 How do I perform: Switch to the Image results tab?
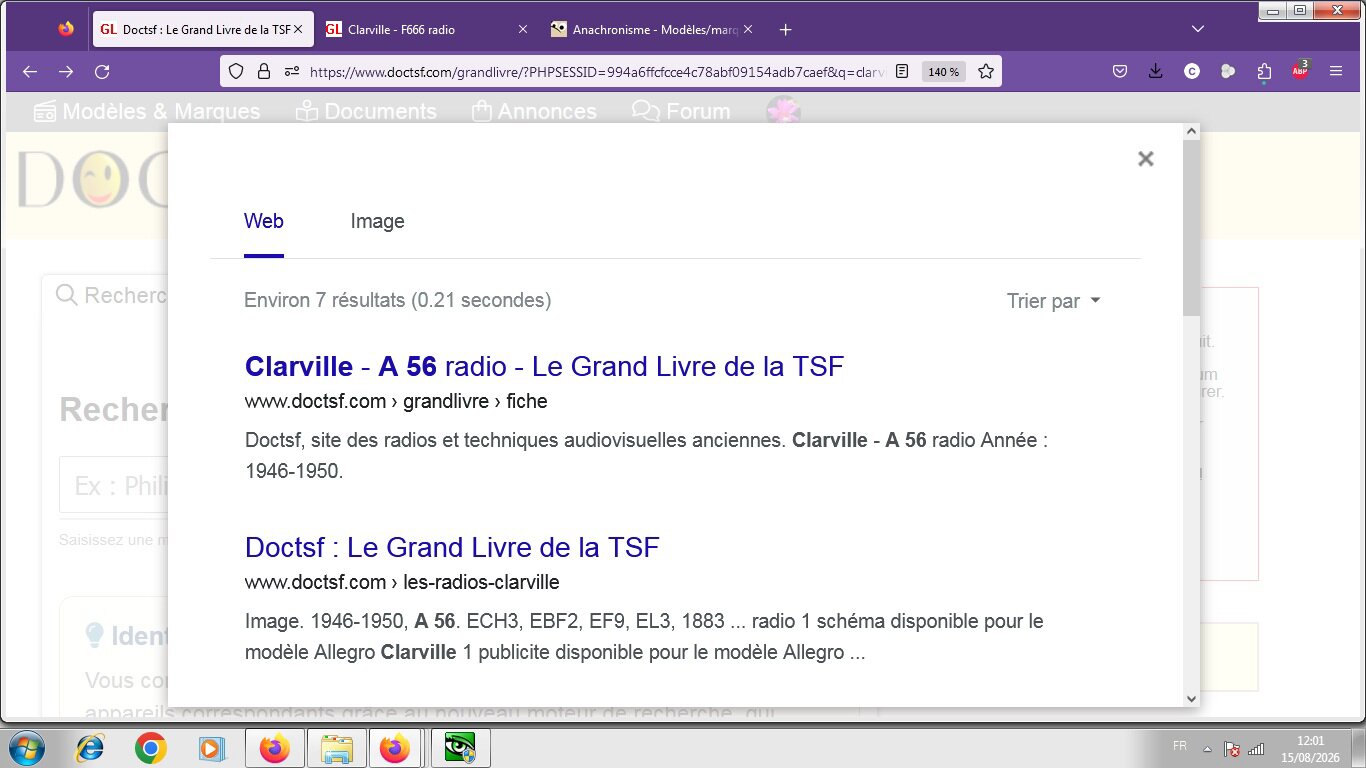(x=377, y=221)
